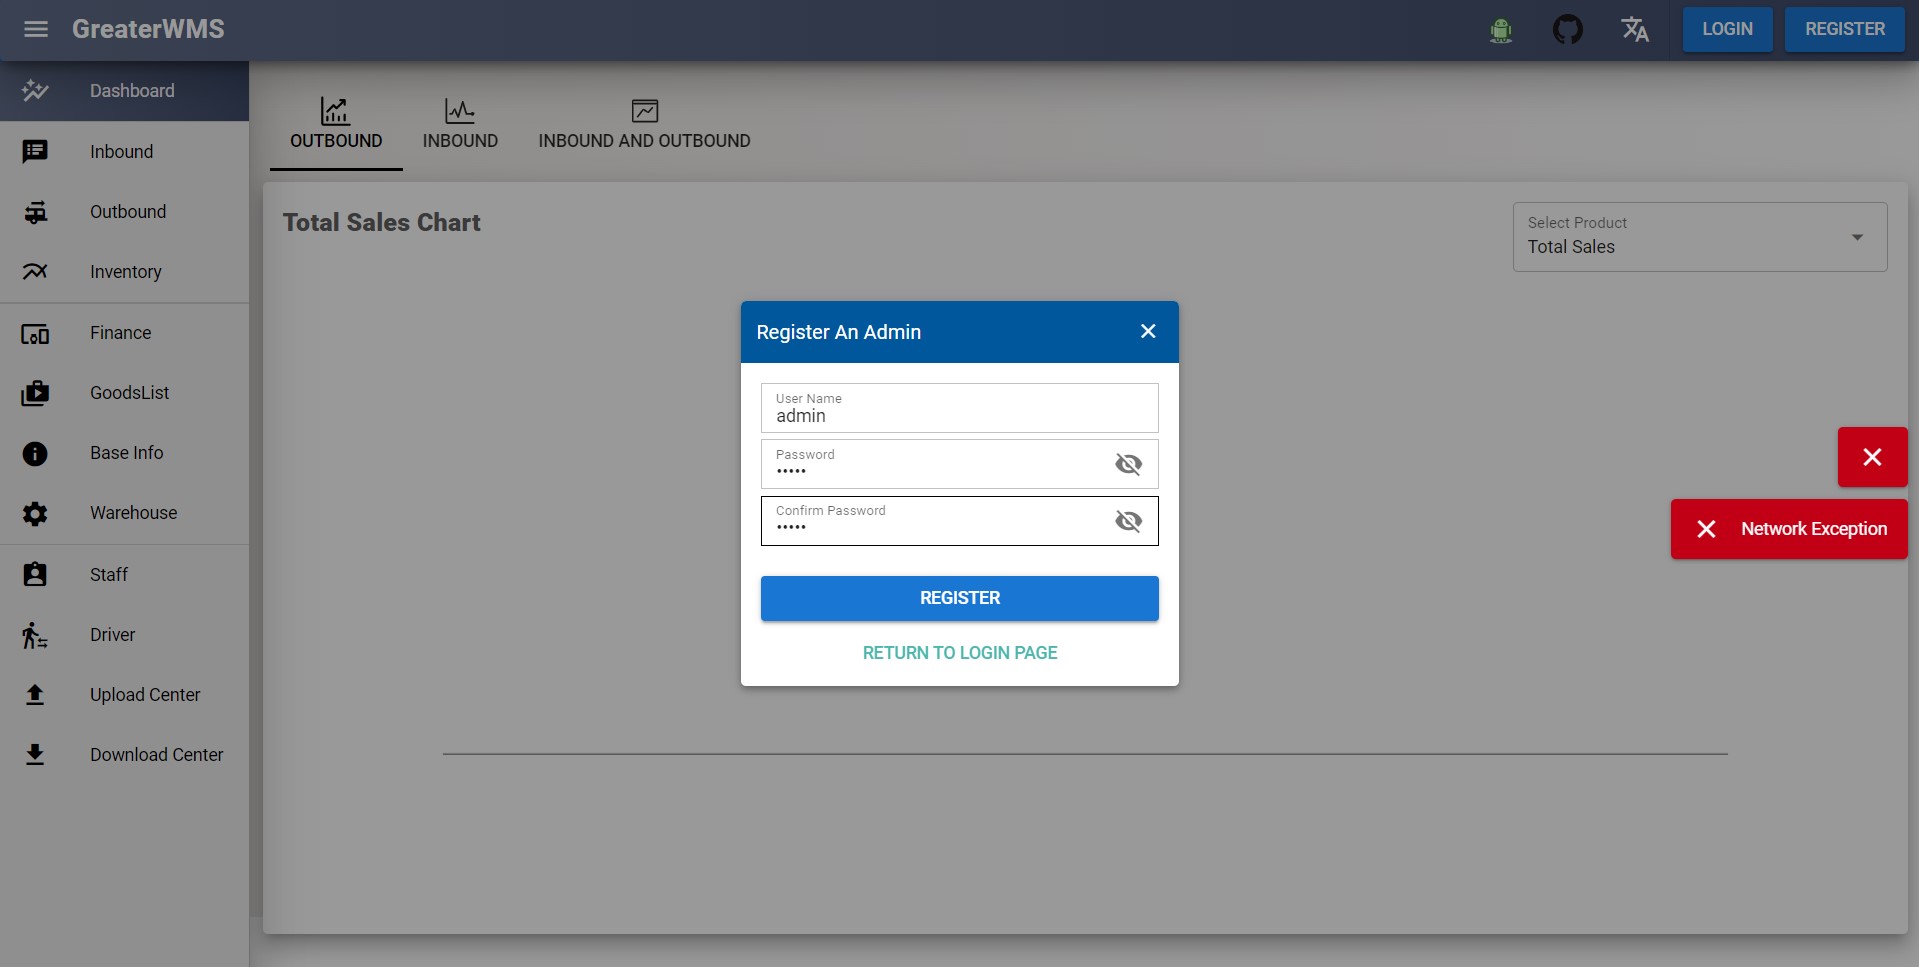Image resolution: width=1919 pixels, height=967 pixels.
Task: Open the language translation menu
Action: [x=1635, y=29]
